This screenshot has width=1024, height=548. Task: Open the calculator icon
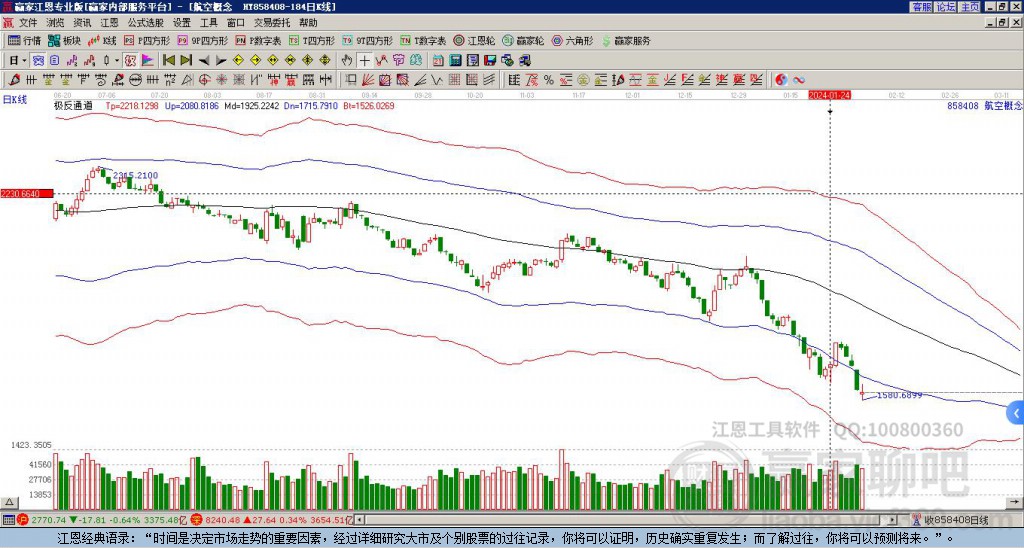455,60
